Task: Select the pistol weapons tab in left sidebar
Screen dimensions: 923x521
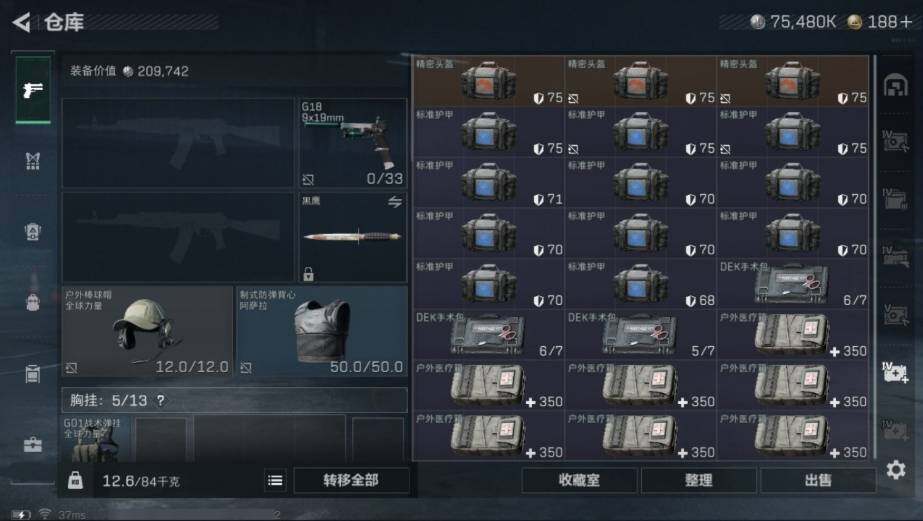Action: tap(33, 90)
